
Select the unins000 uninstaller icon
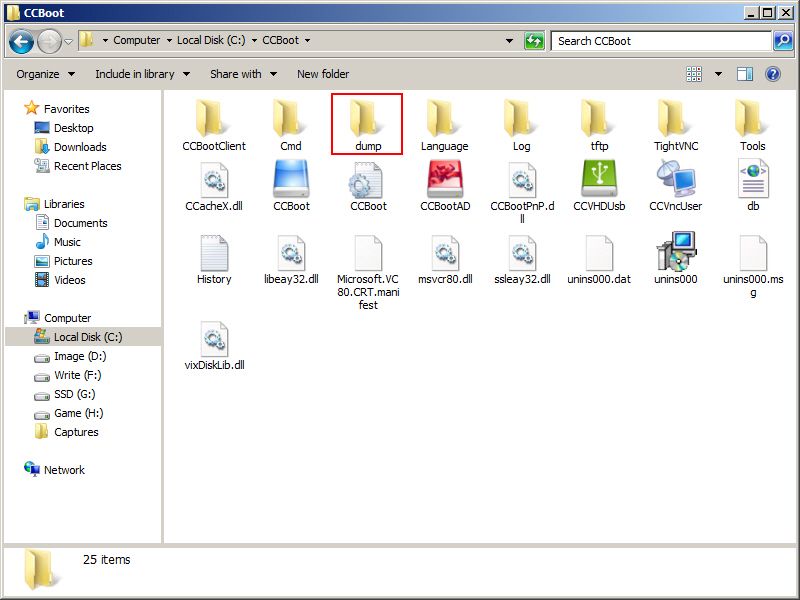point(676,258)
